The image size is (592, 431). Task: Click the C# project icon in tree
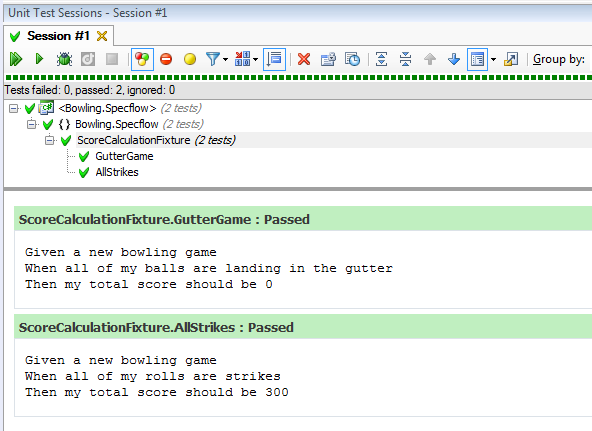coord(46,108)
